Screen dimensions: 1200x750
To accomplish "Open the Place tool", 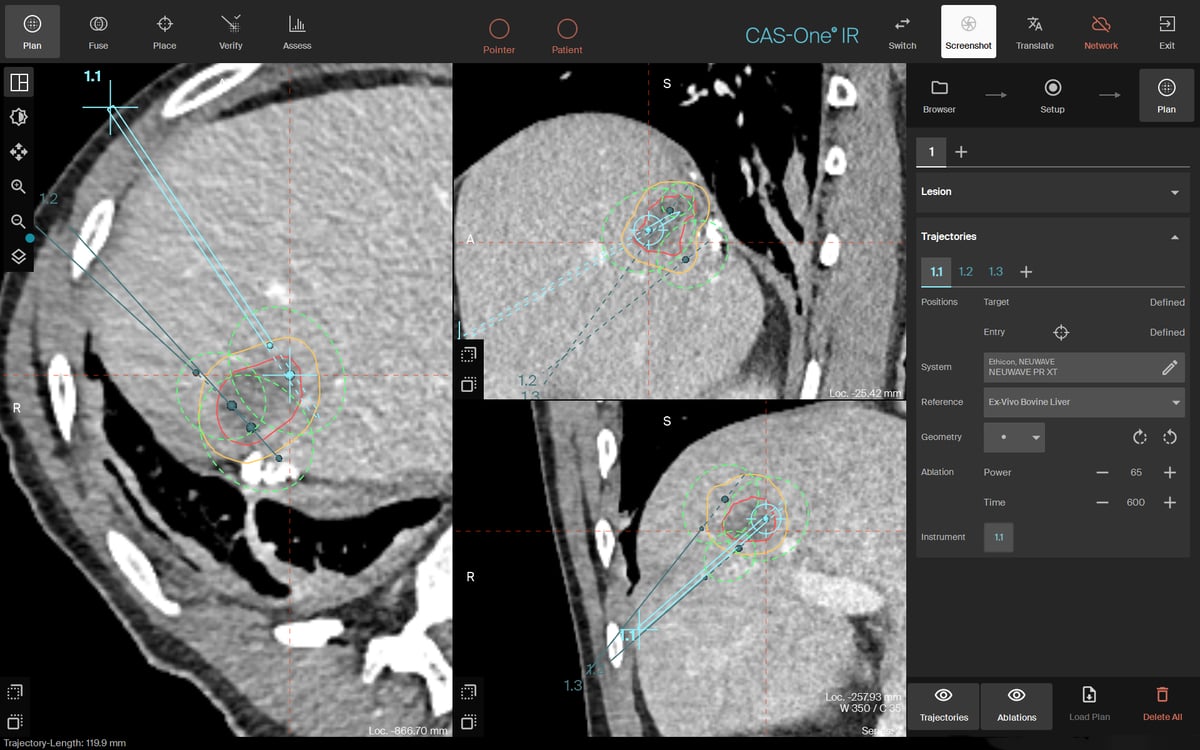I will [x=163, y=30].
